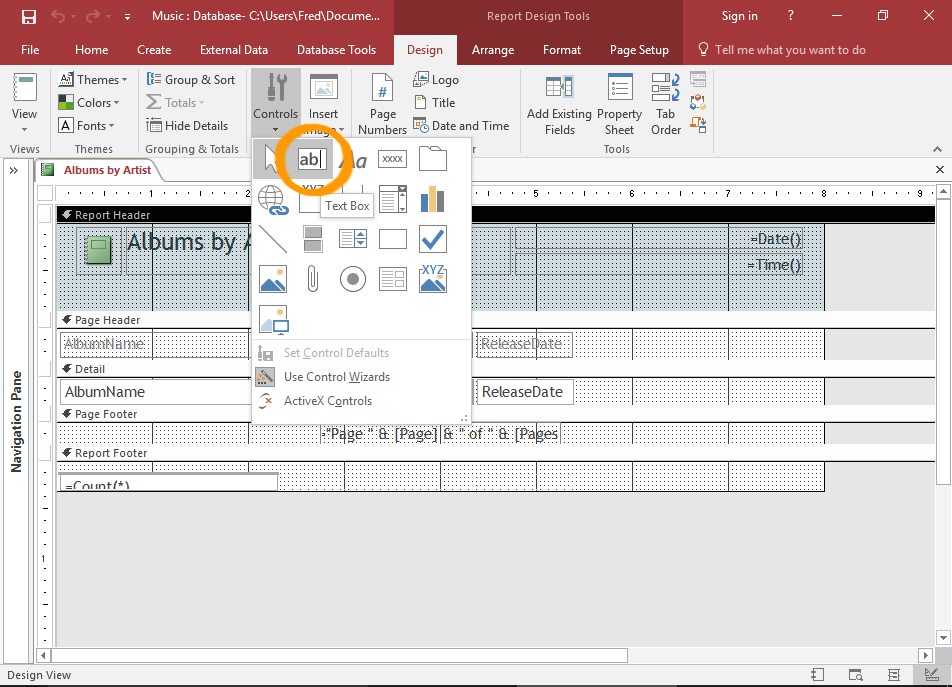Screen dimensions: 952x687
Task: Switch to the Create tab
Action: pos(154,50)
